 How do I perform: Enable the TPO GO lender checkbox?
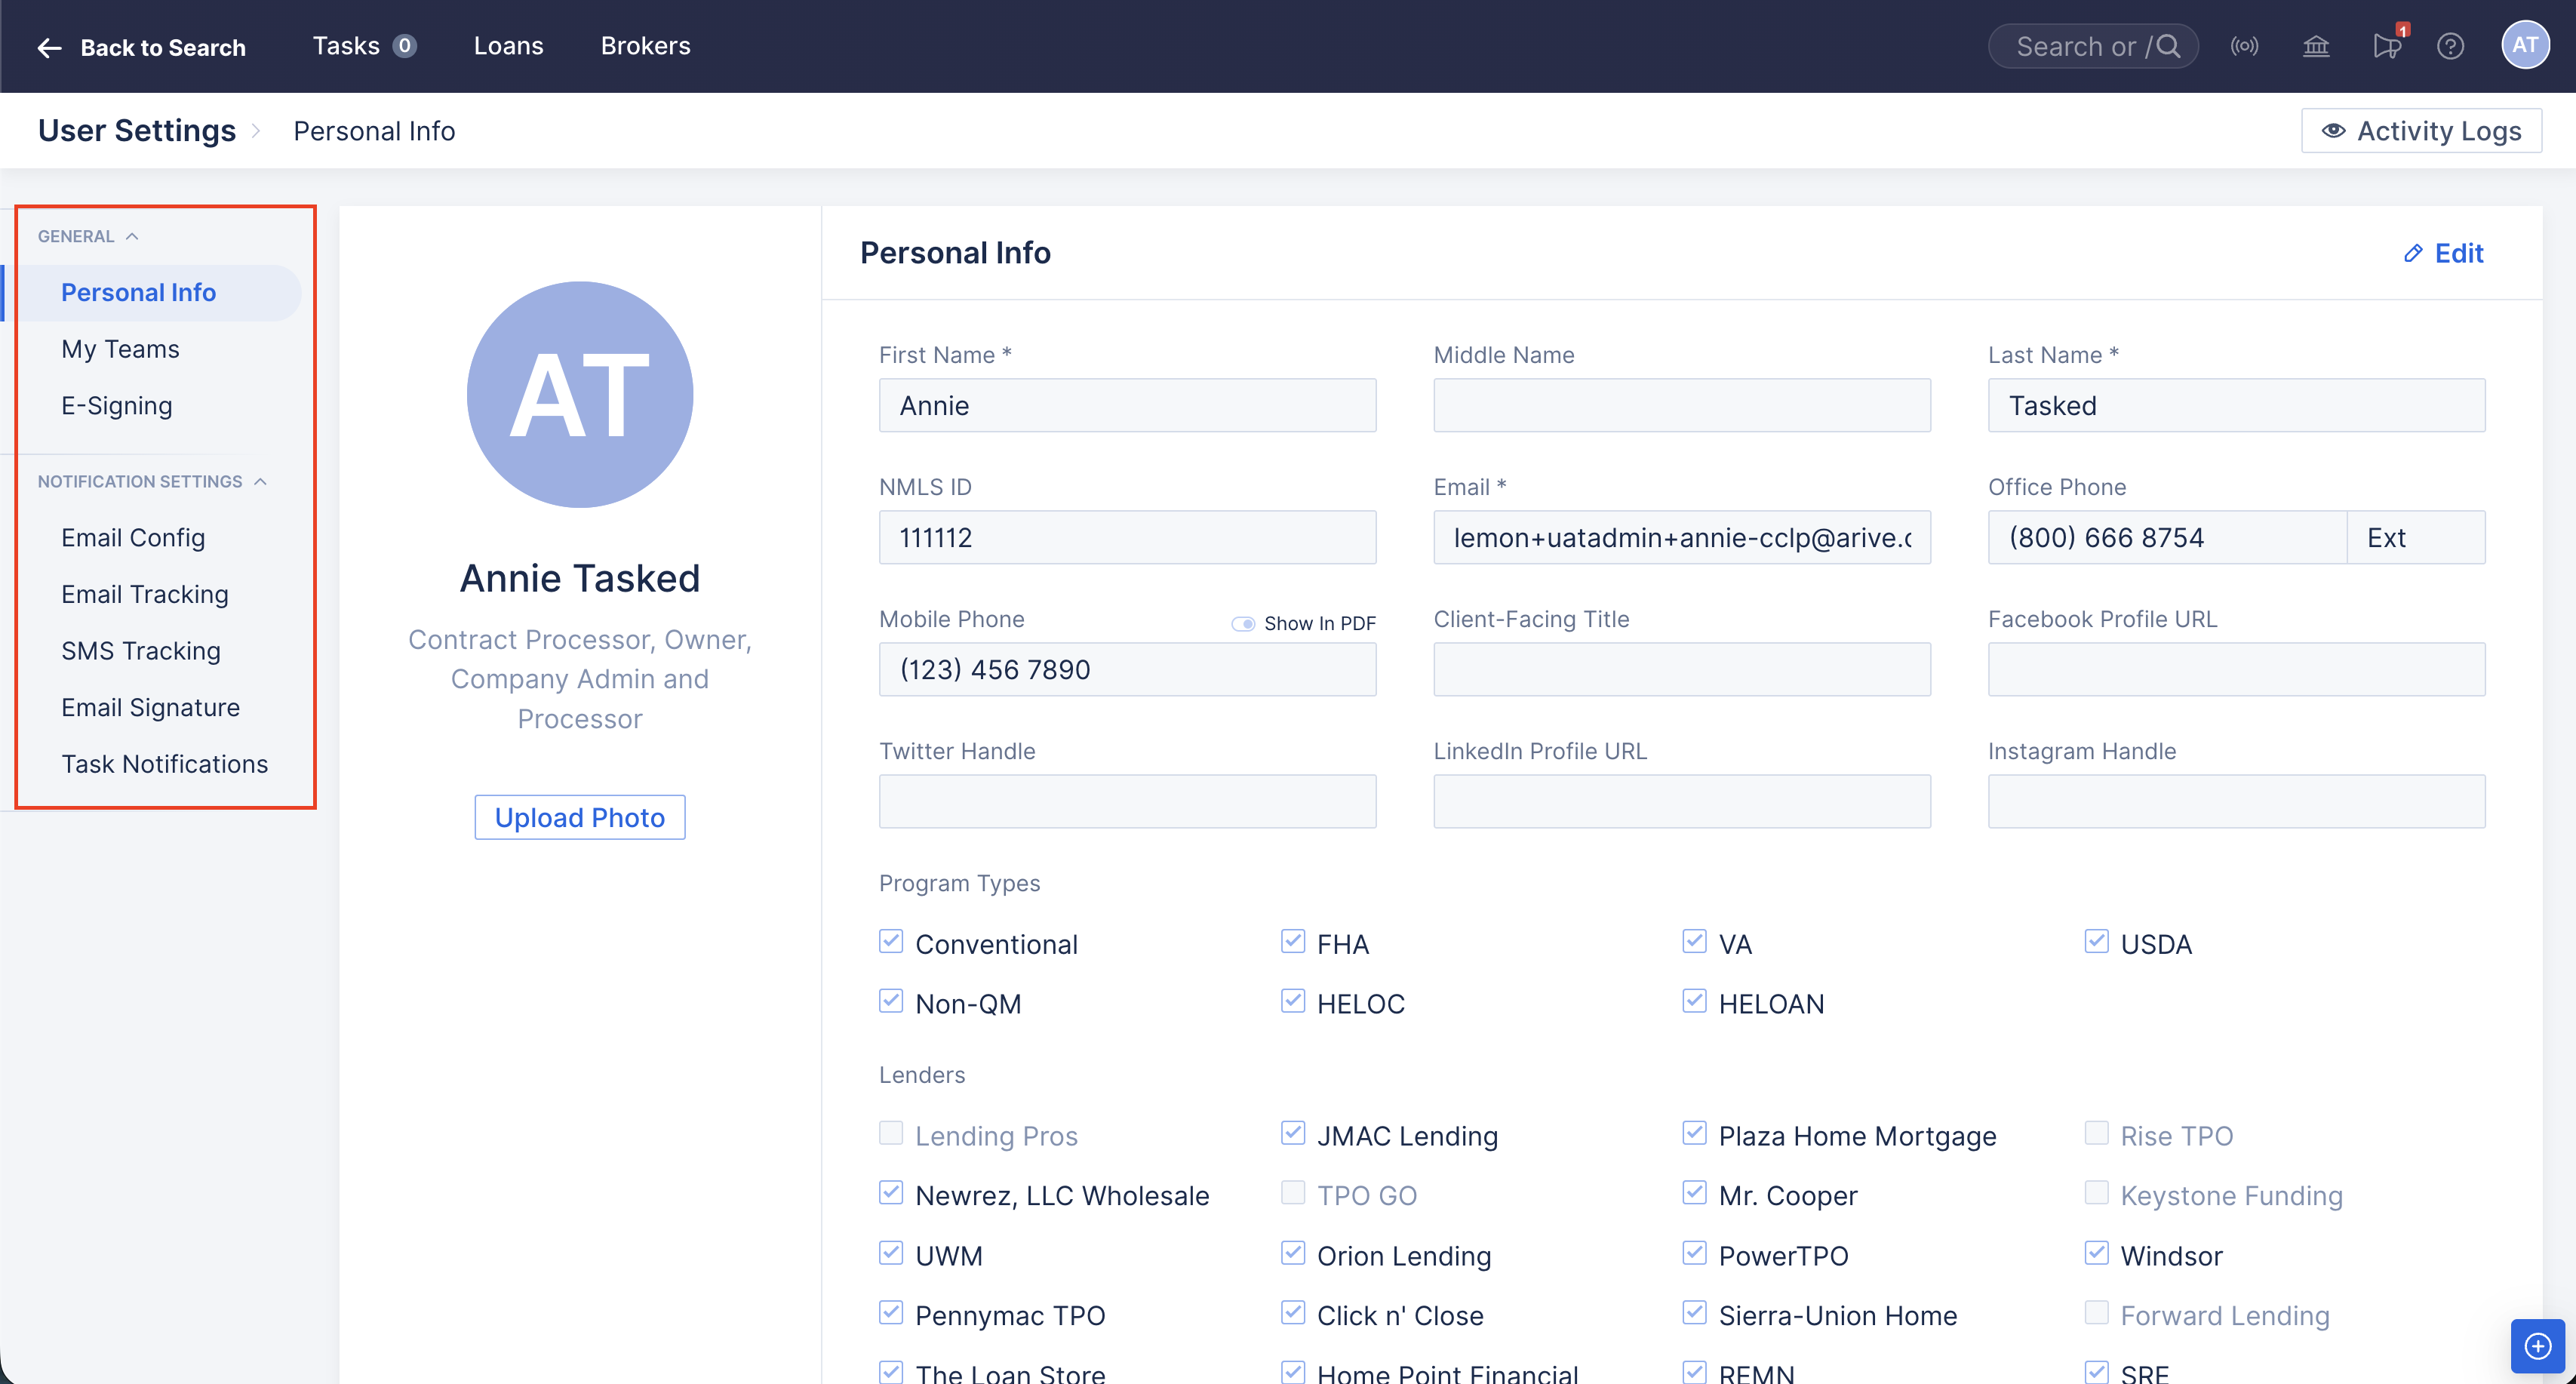click(1292, 1193)
